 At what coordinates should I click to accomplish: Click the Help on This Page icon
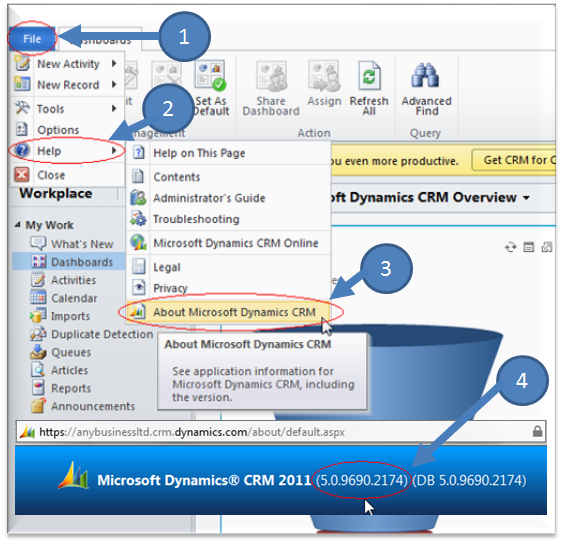pos(138,153)
